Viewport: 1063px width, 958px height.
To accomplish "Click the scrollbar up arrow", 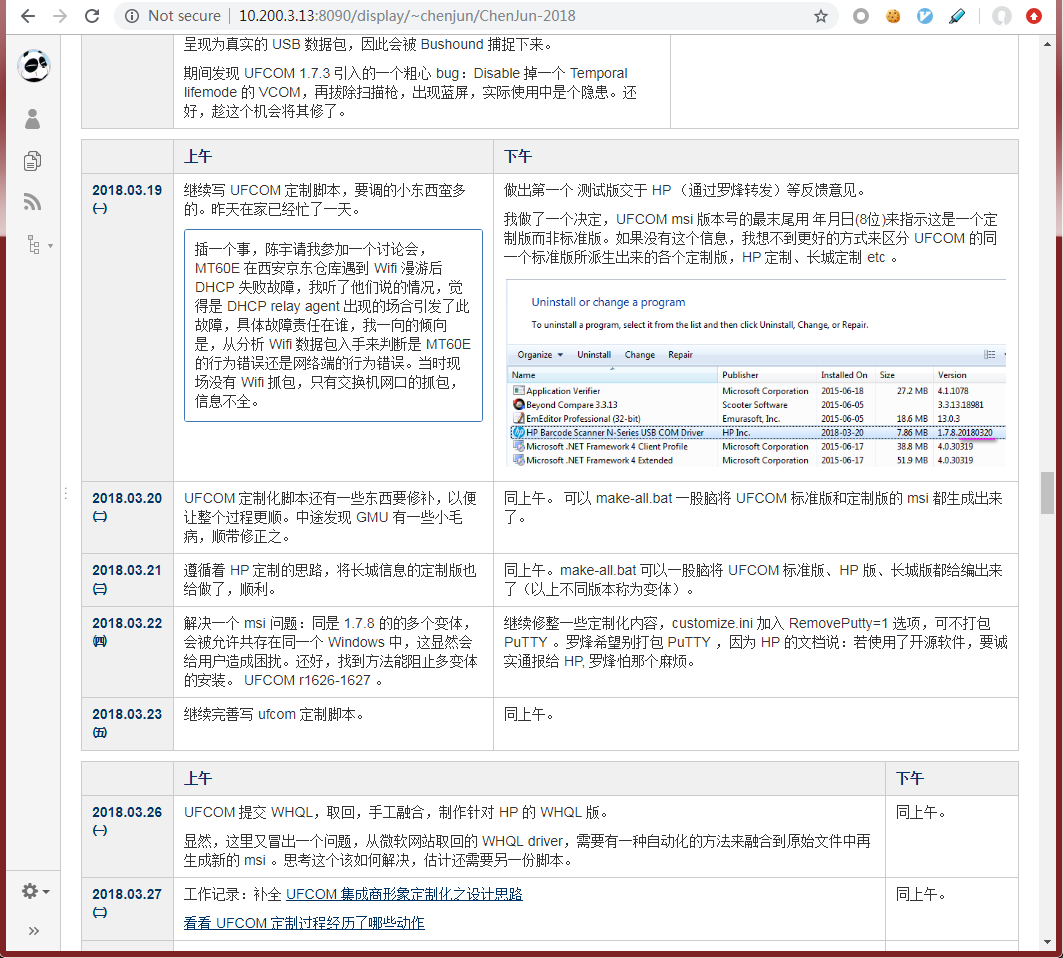I will tap(1047, 44).
